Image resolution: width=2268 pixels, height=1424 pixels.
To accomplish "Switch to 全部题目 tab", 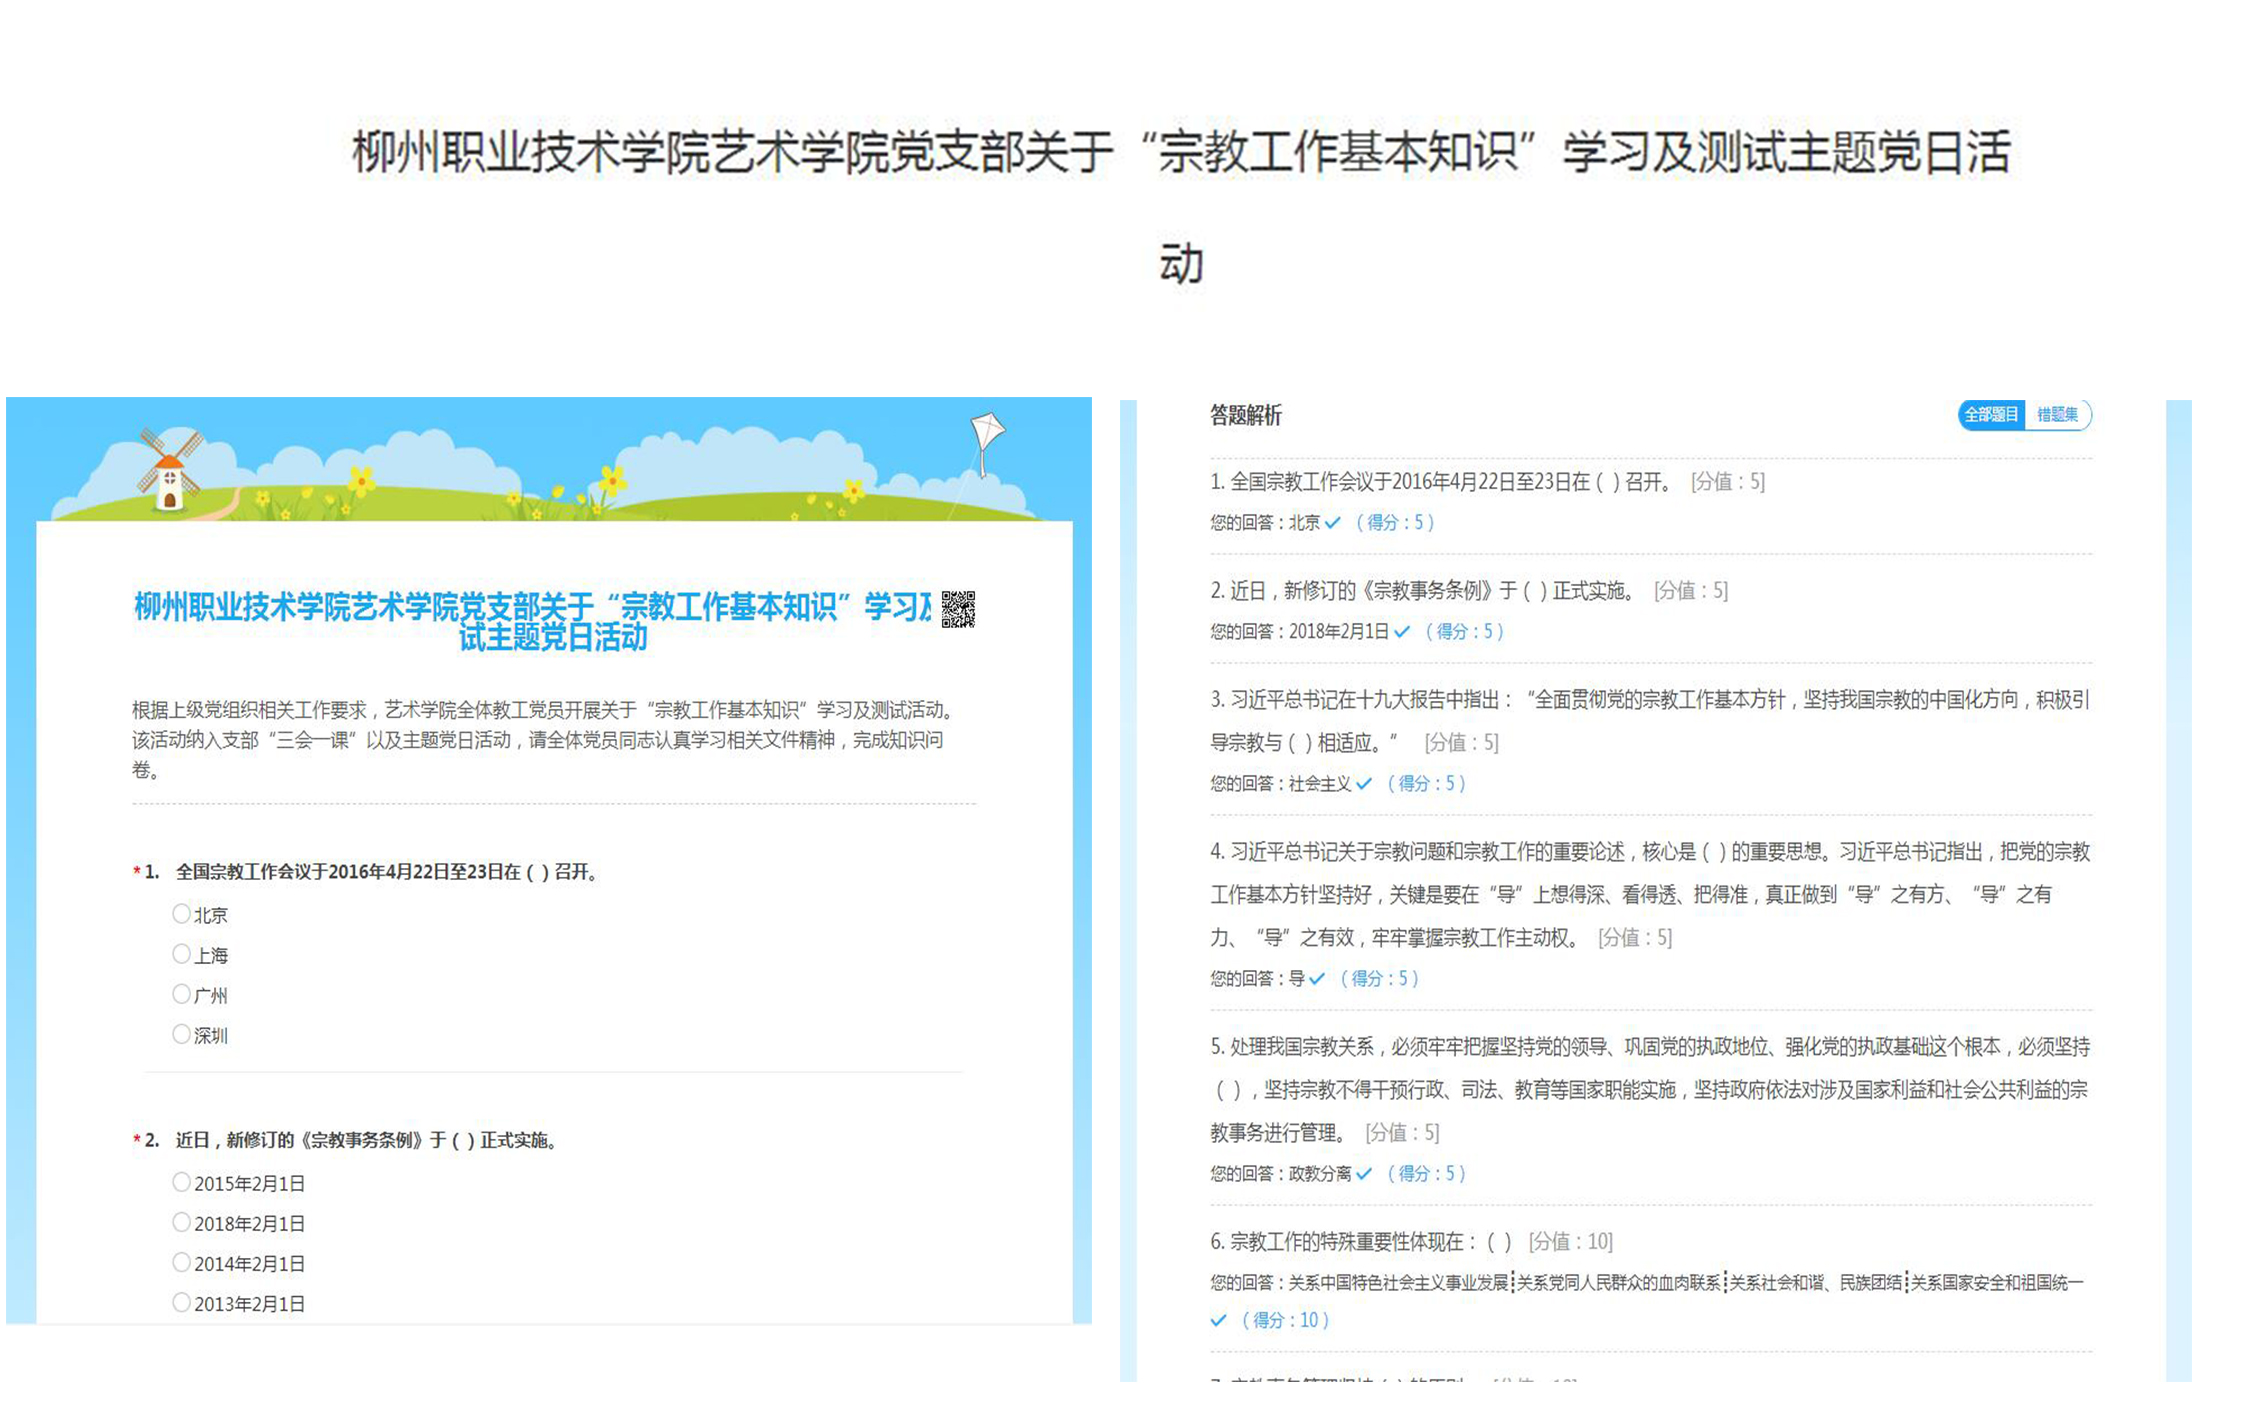I will tap(1990, 415).
